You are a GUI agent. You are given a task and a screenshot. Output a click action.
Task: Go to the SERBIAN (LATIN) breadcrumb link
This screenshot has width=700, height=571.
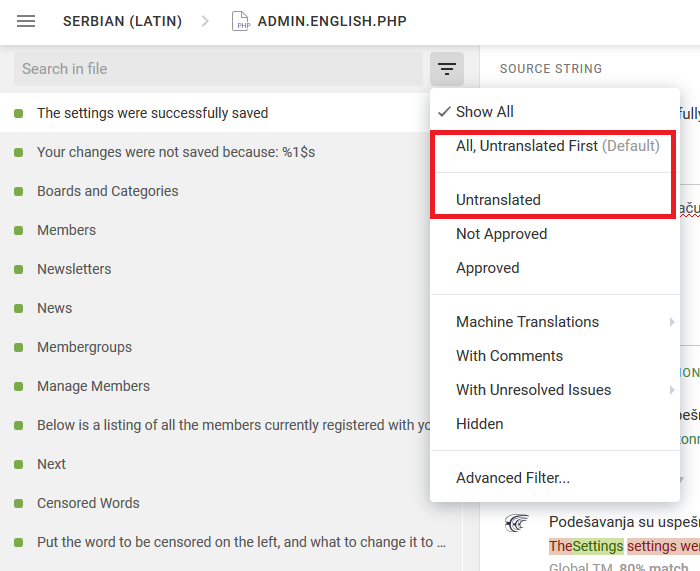[122, 21]
